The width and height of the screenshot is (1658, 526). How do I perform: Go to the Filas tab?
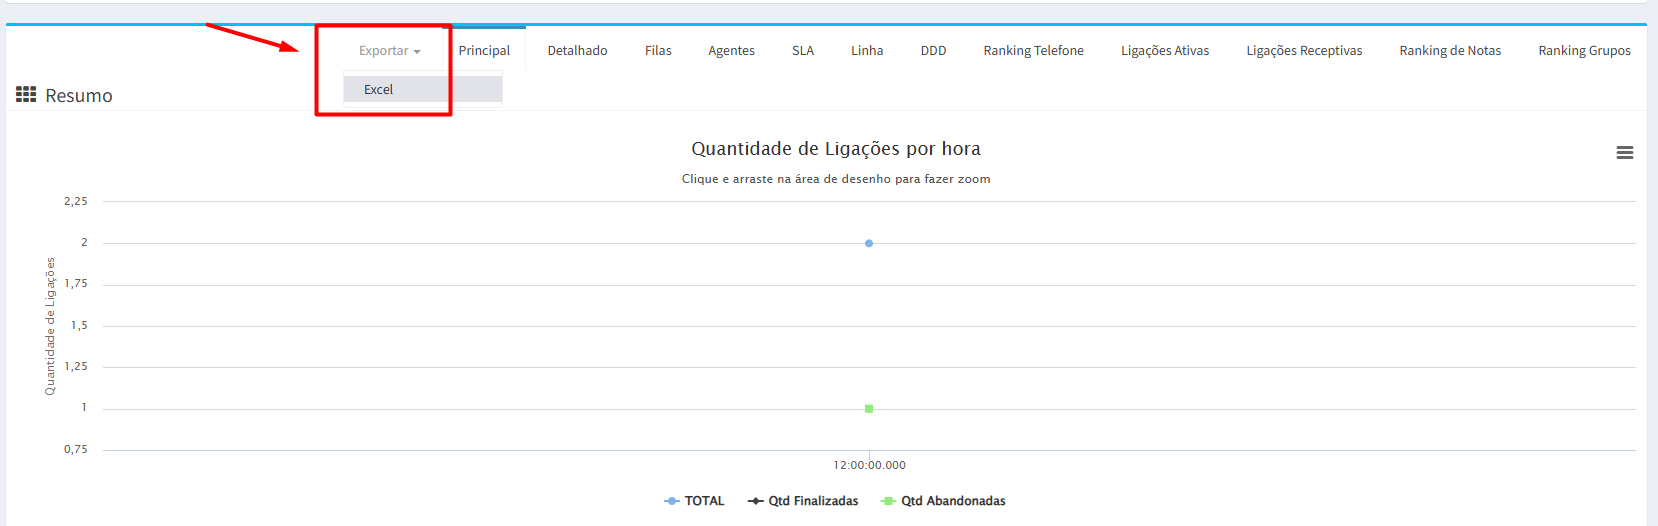tap(658, 51)
